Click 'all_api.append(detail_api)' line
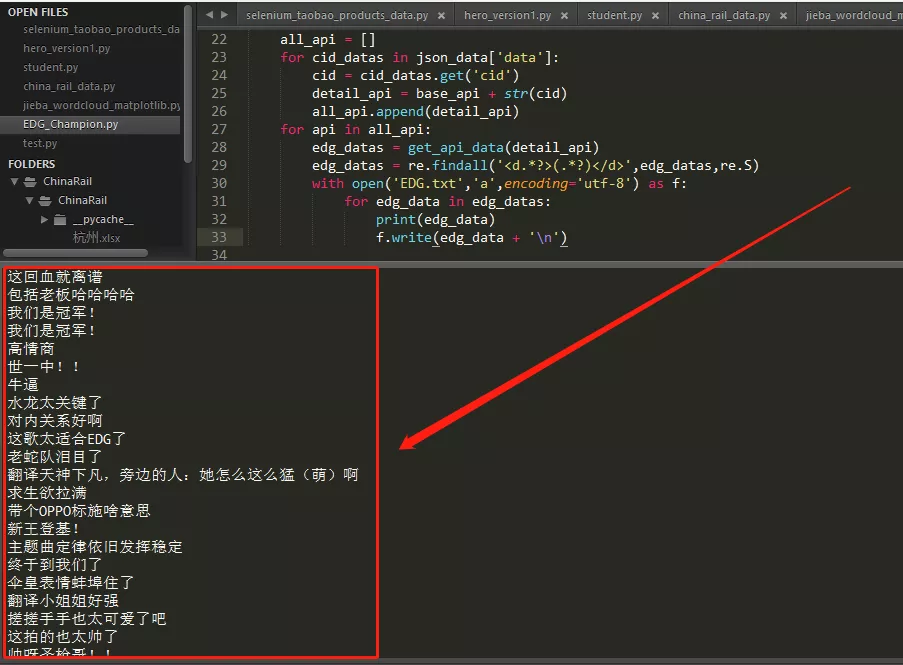The image size is (903, 665). [415, 112]
